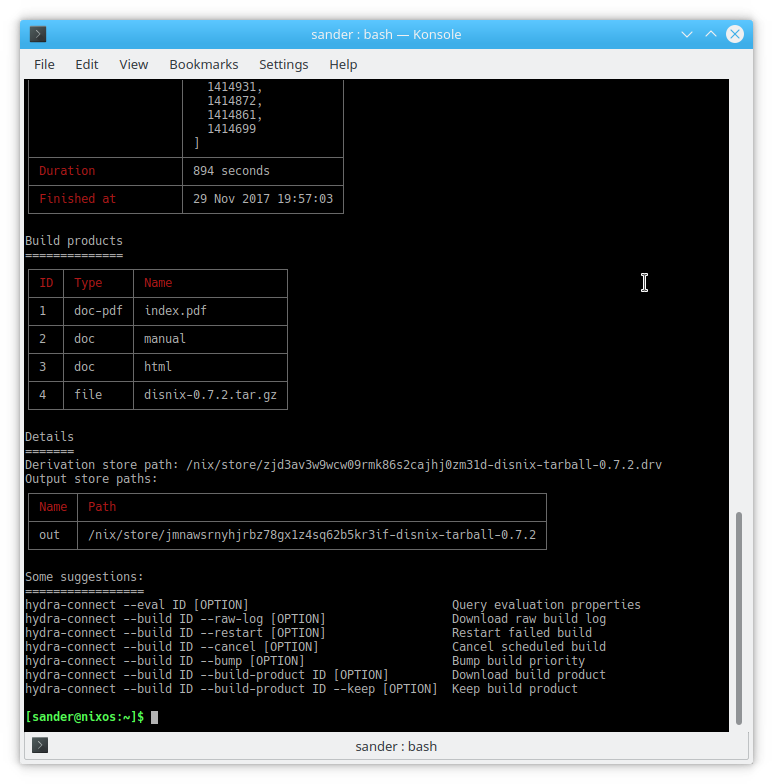Close the Konsole window
Image resolution: width=773 pixels, height=784 pixels.
[735, 34]
